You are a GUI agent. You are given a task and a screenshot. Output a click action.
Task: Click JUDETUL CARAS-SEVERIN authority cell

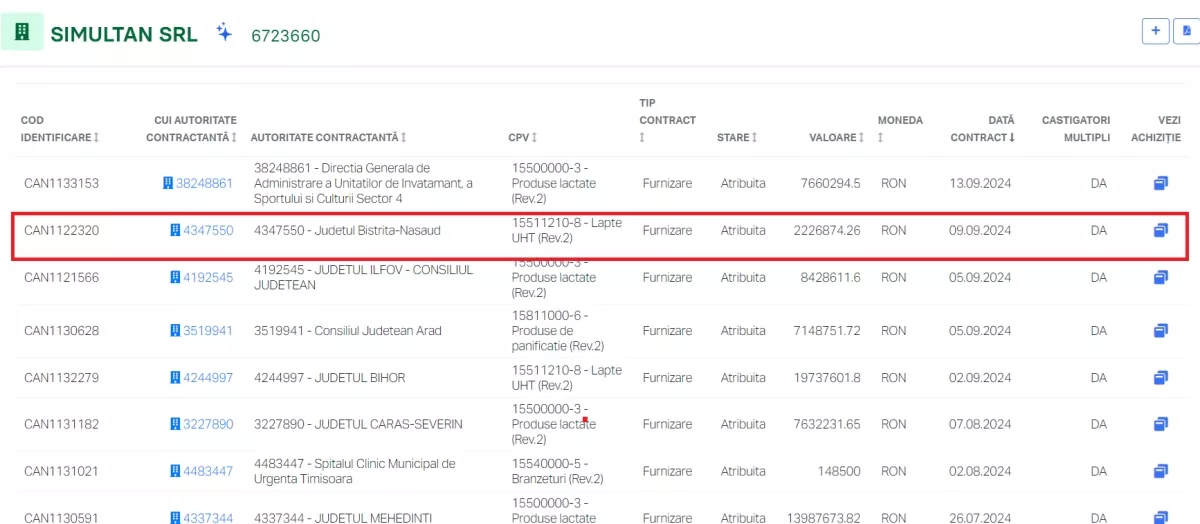pos(358,424)
